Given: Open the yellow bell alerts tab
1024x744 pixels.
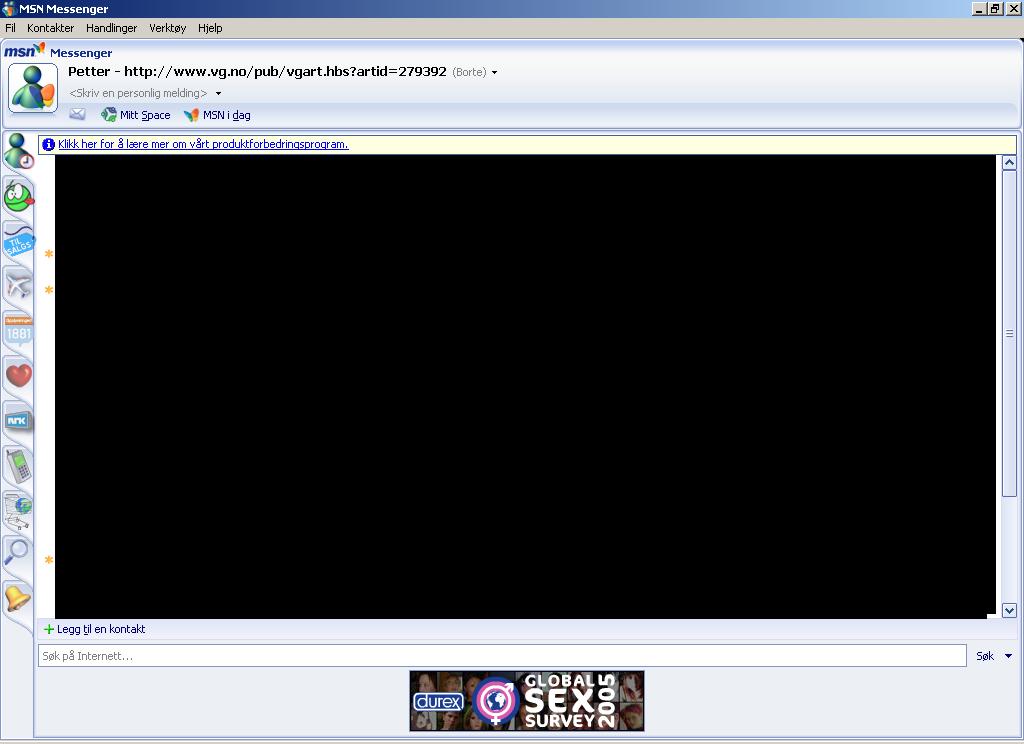Looking at the screenshot, I should (x=18, y=598).
